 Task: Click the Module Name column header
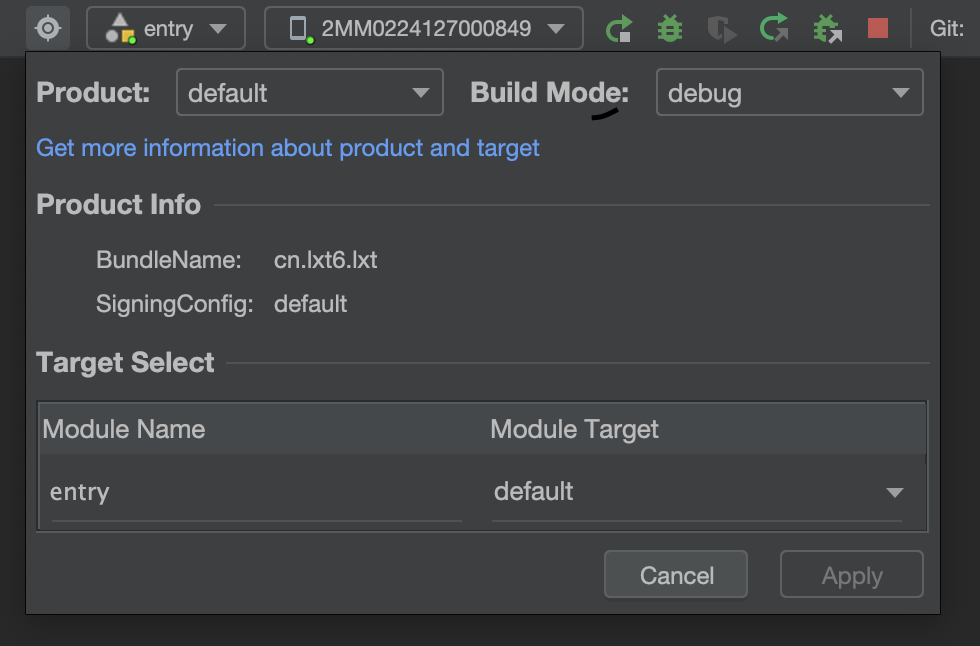(x=124, y=430)
